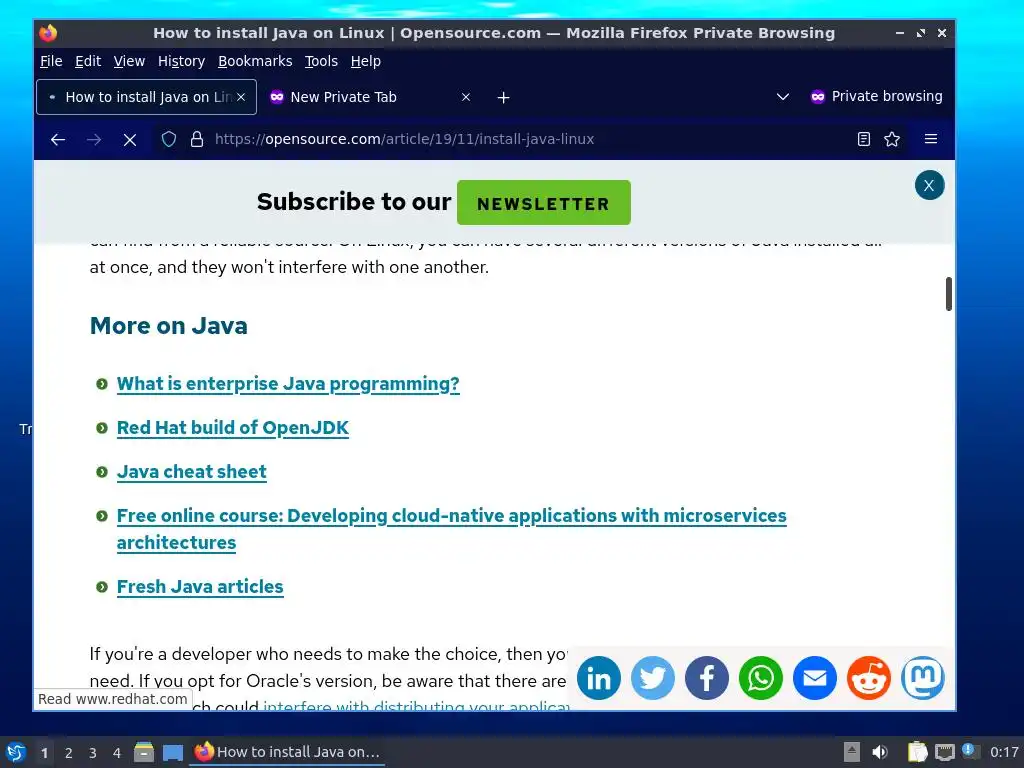The width and height of the screenshot is (1024, 768).
Task: Switch to the New Private Tab
Action: pyautogui.click(x=368, y=97)
